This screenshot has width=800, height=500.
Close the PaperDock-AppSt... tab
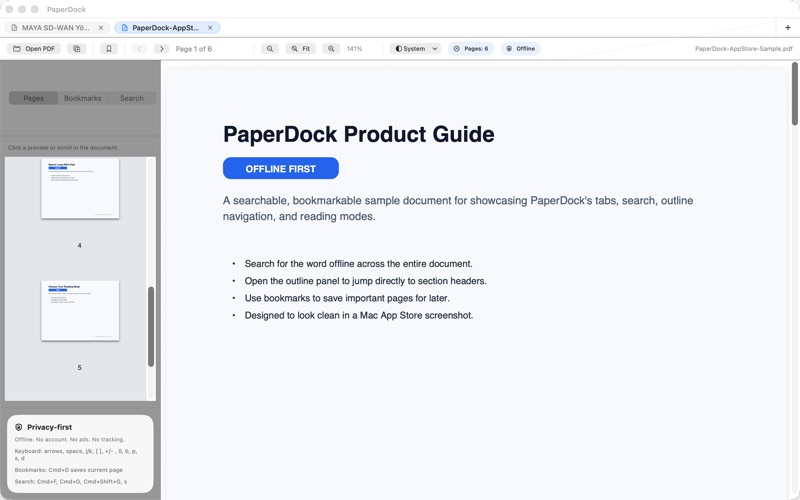[x=210, y=28]
